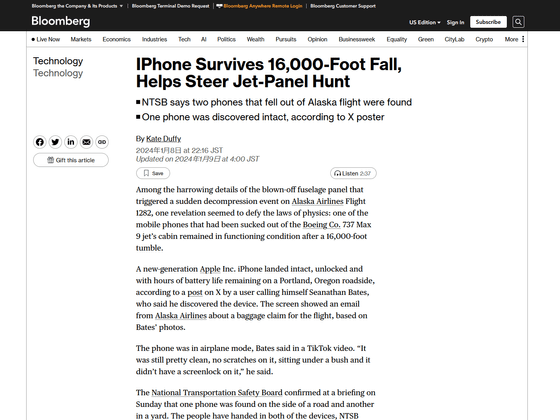Open Bloomberg Terminal Demo Request

pyautogui.click(x=170, y=6)
